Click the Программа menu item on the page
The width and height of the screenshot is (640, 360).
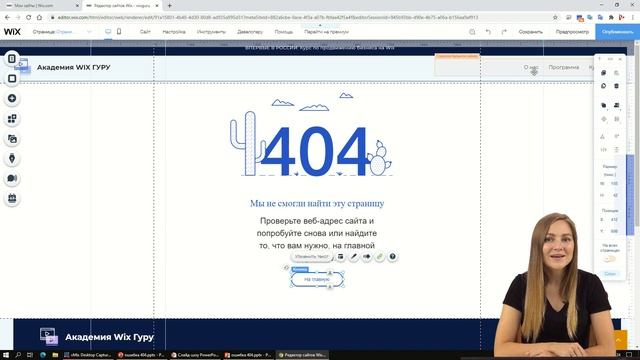click(564, 67)
